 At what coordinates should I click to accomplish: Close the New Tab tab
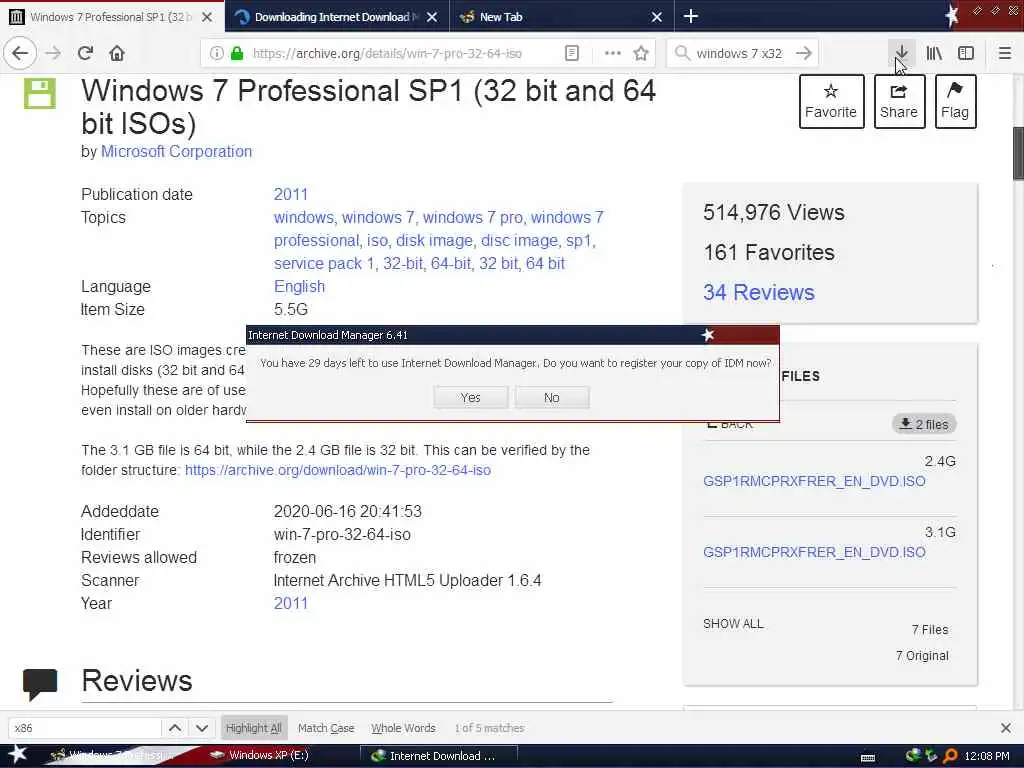click(x=657, y=17)
